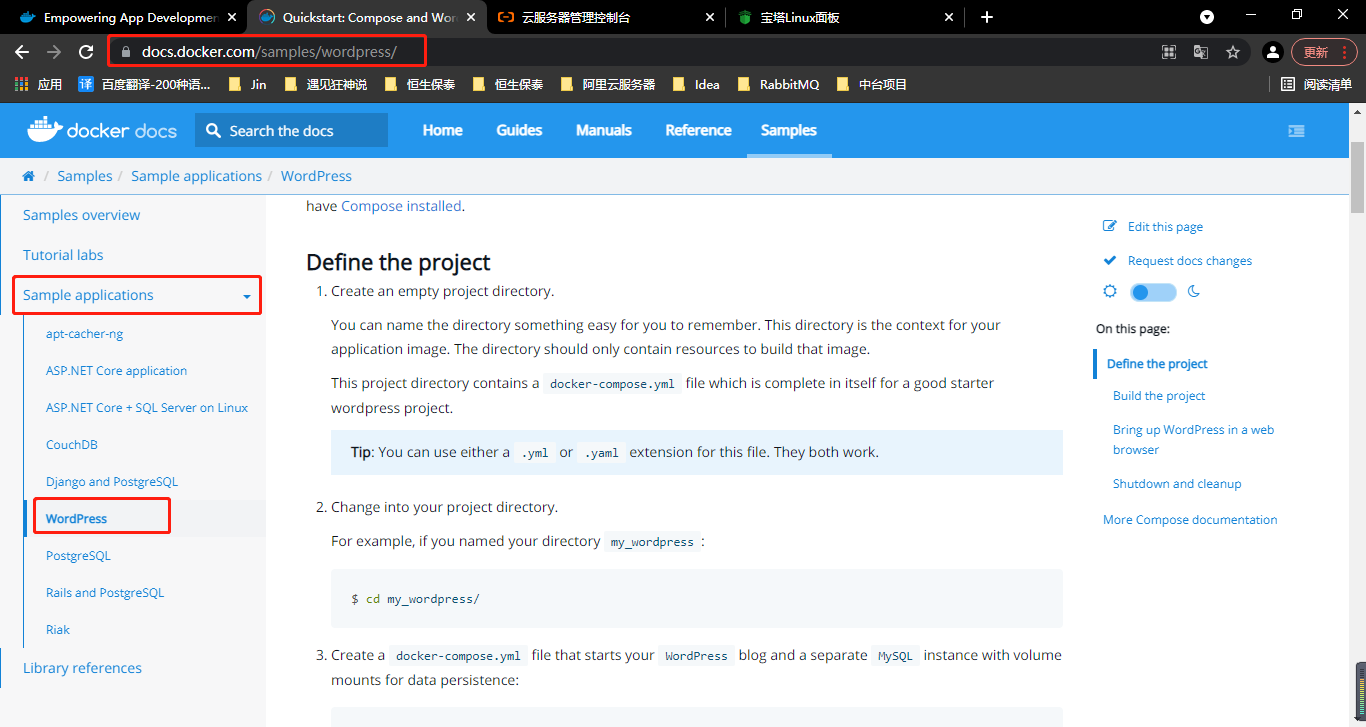Viewport: 1366px width, 727px height.
Task: Open the Guides nav menu
Action: click(519, 130)
